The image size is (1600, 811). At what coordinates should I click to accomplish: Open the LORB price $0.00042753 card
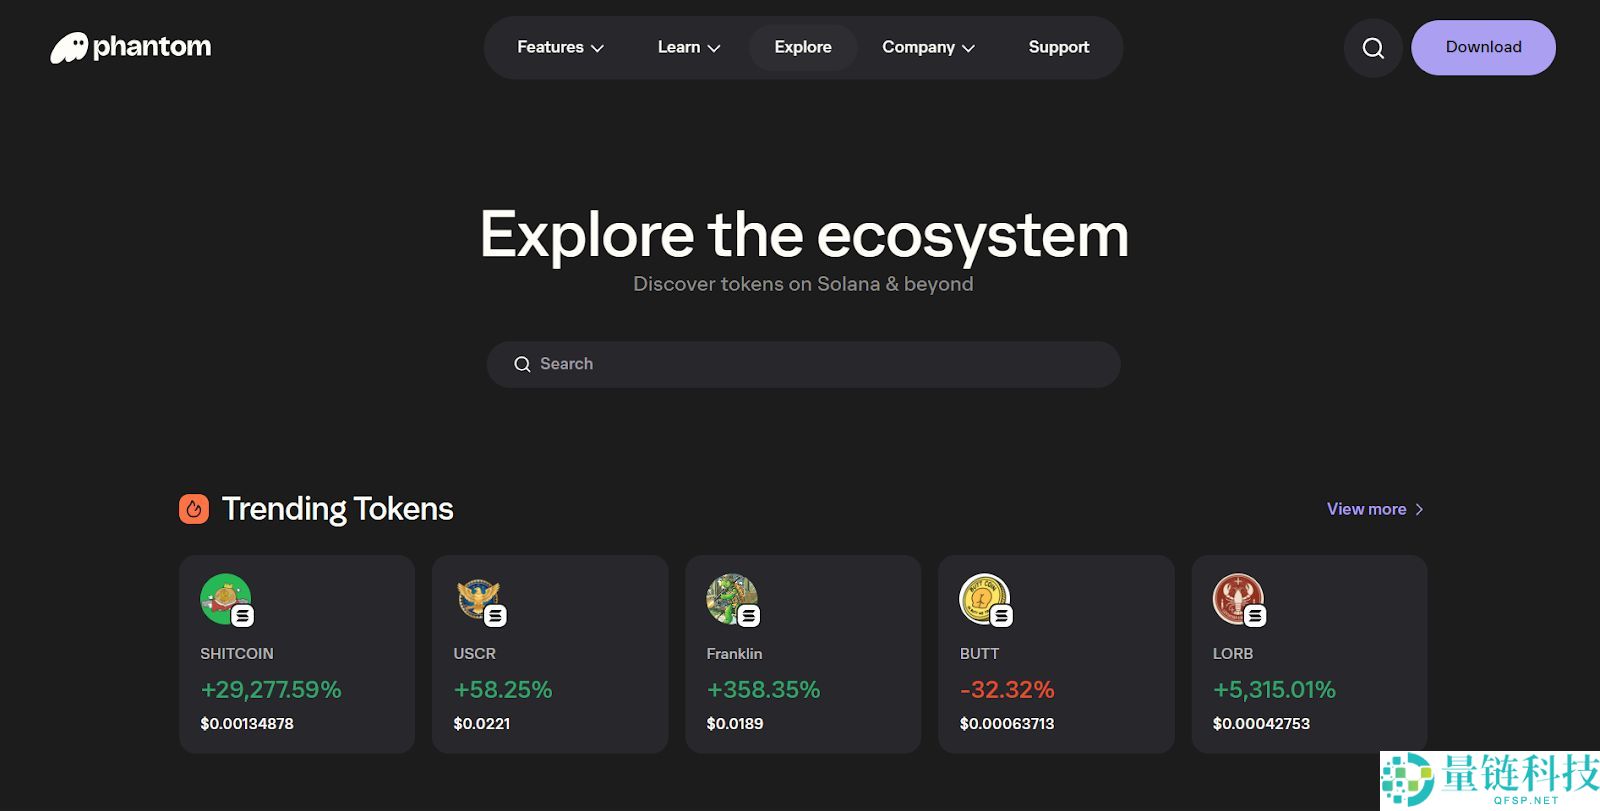click(x=1261, y=723)
